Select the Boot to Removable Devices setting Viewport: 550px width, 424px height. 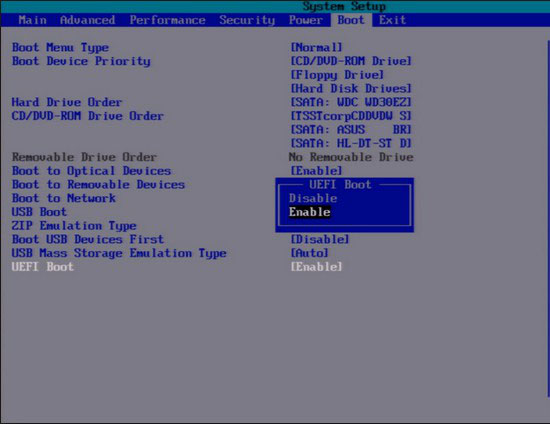(98, 184)
